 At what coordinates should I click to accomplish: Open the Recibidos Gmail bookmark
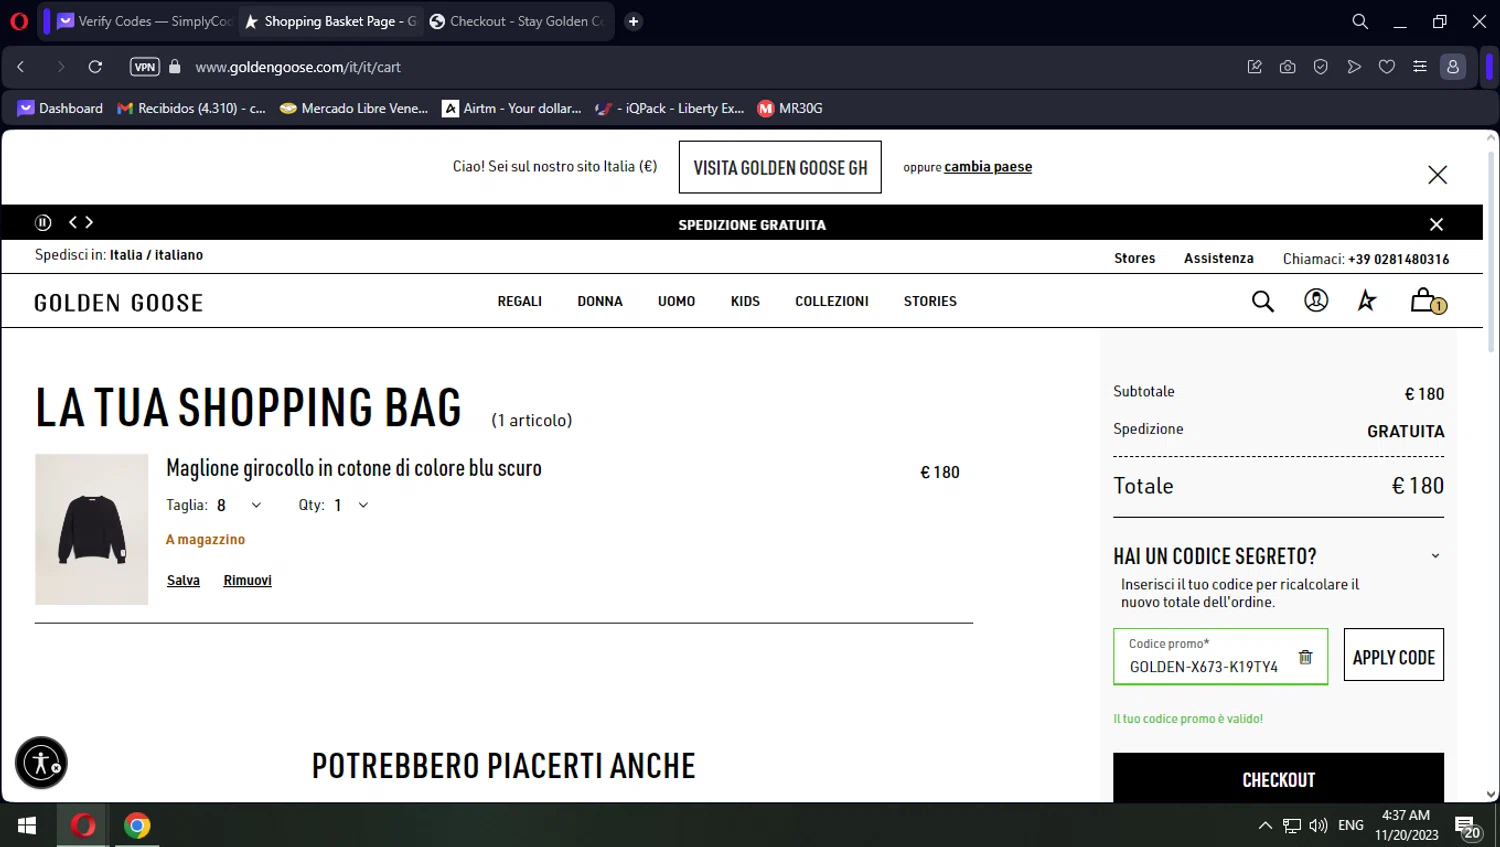191,108
